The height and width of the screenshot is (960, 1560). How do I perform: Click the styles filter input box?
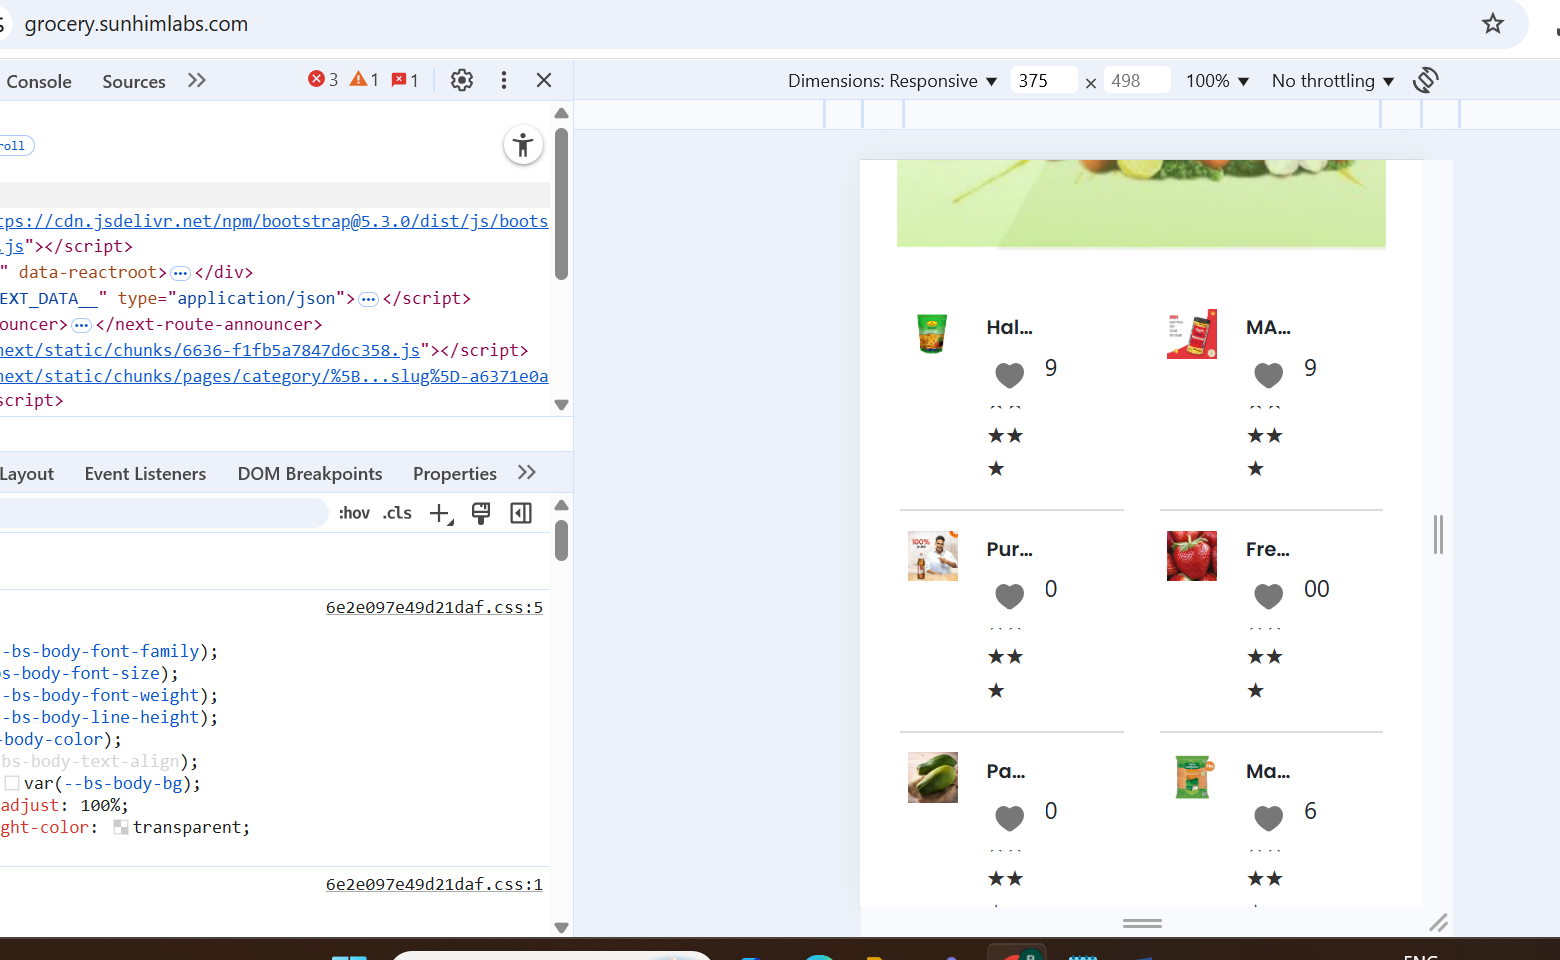pos(162,513)
